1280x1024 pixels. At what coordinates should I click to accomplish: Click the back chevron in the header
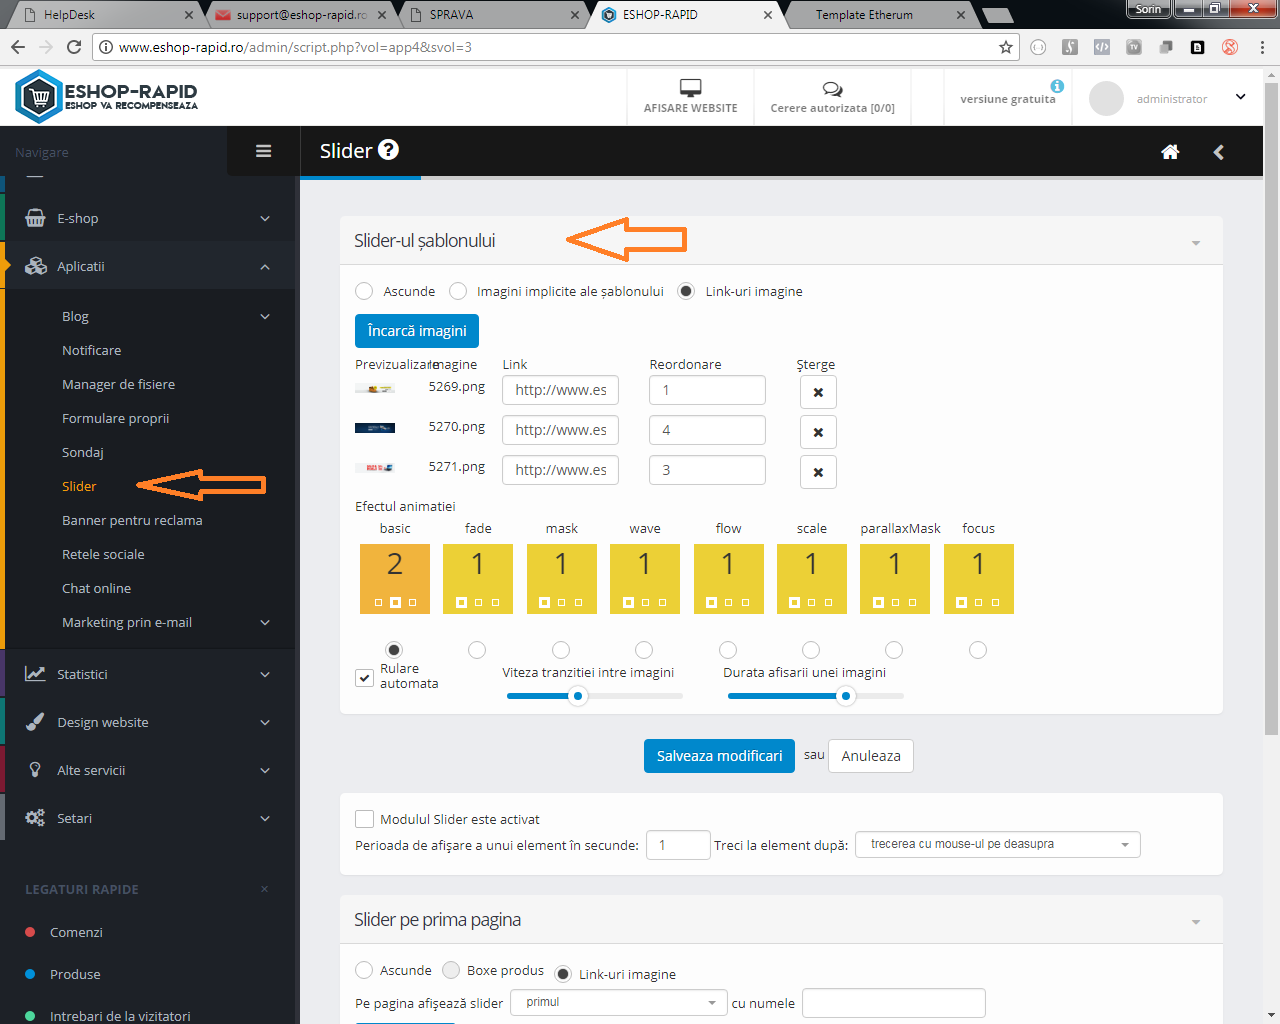pos(1218,152)
